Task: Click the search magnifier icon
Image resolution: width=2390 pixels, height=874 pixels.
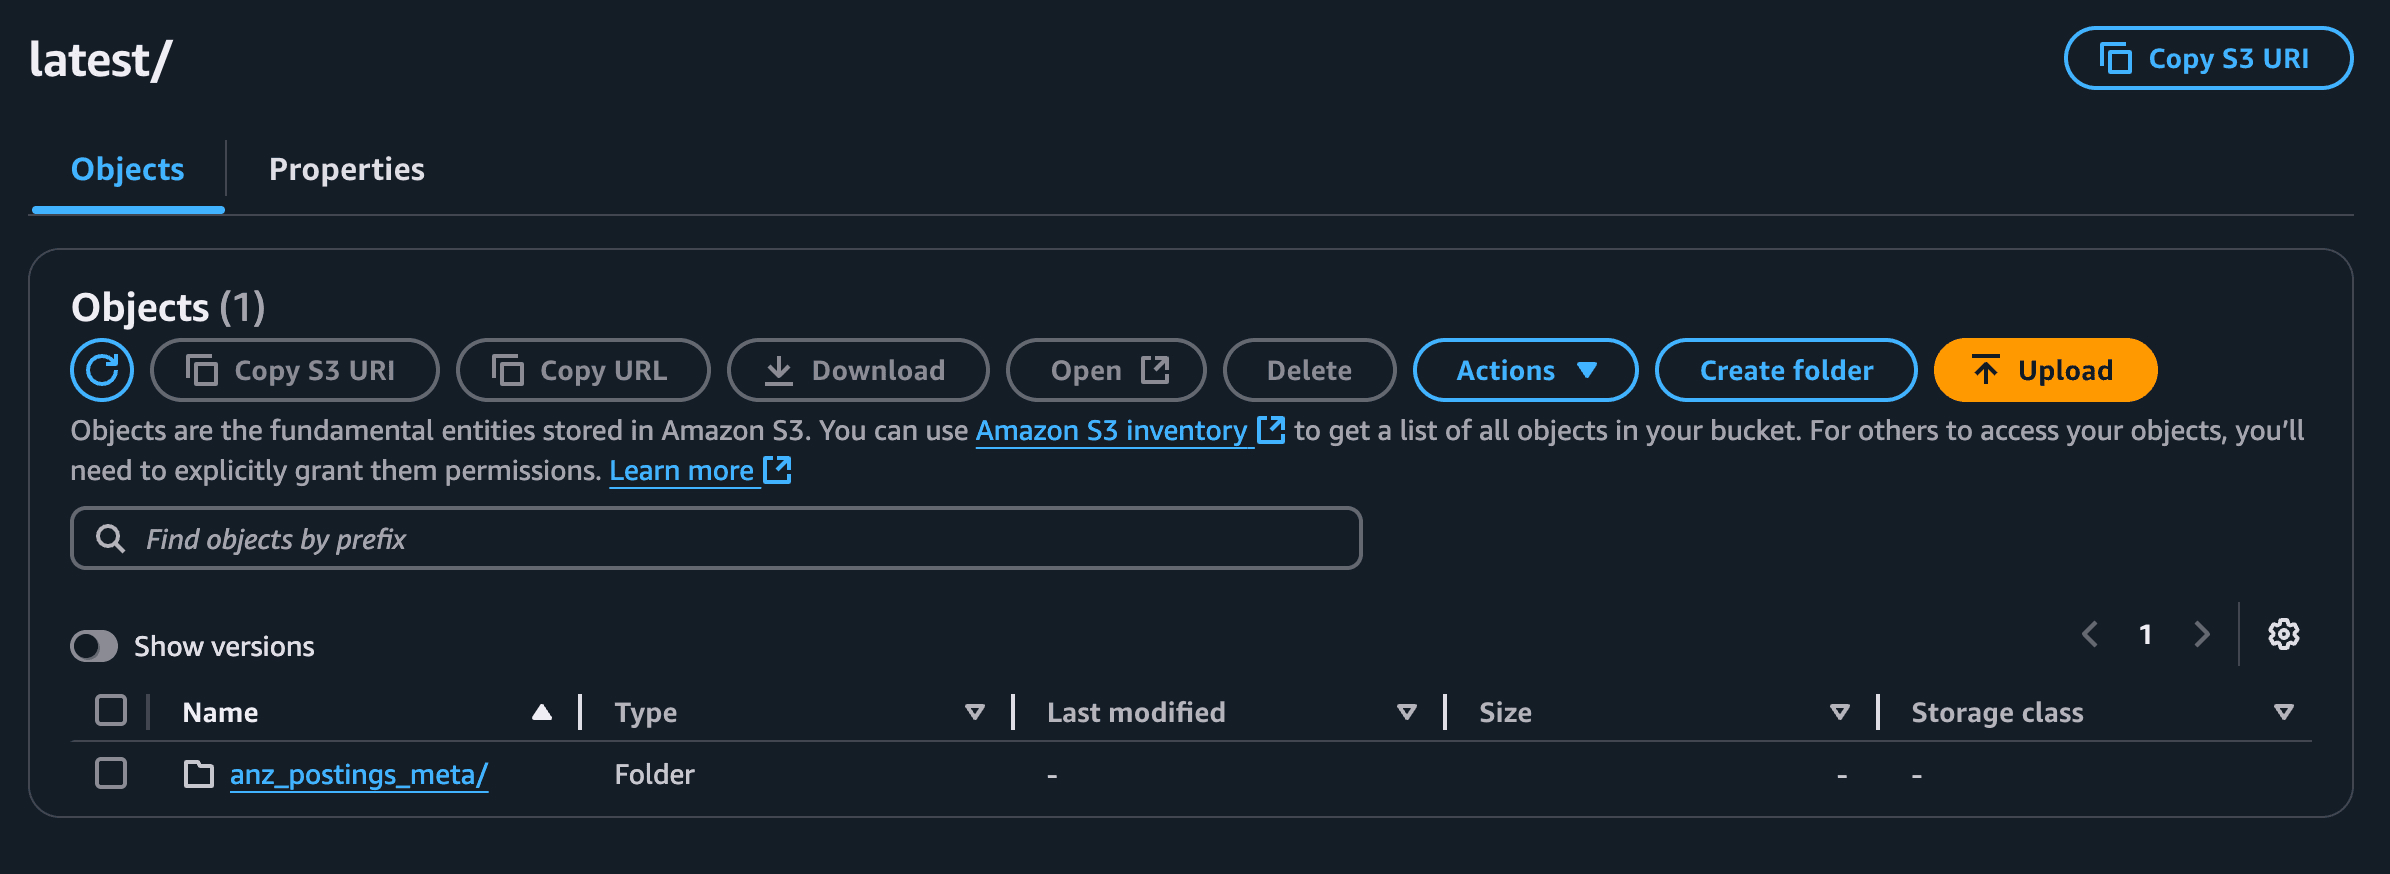Action: click(110, 539)
